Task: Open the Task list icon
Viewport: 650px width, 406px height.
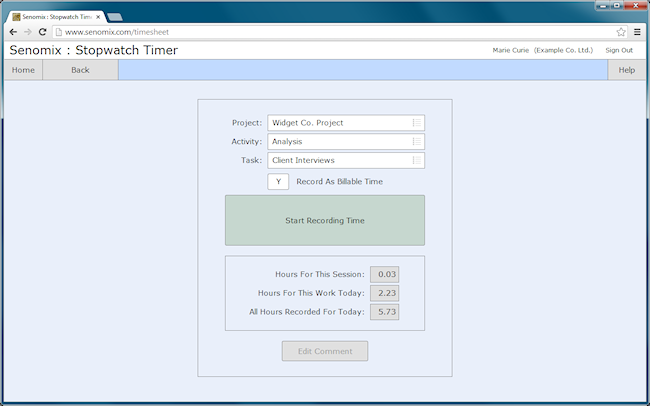Action: (x=417, y=160)
